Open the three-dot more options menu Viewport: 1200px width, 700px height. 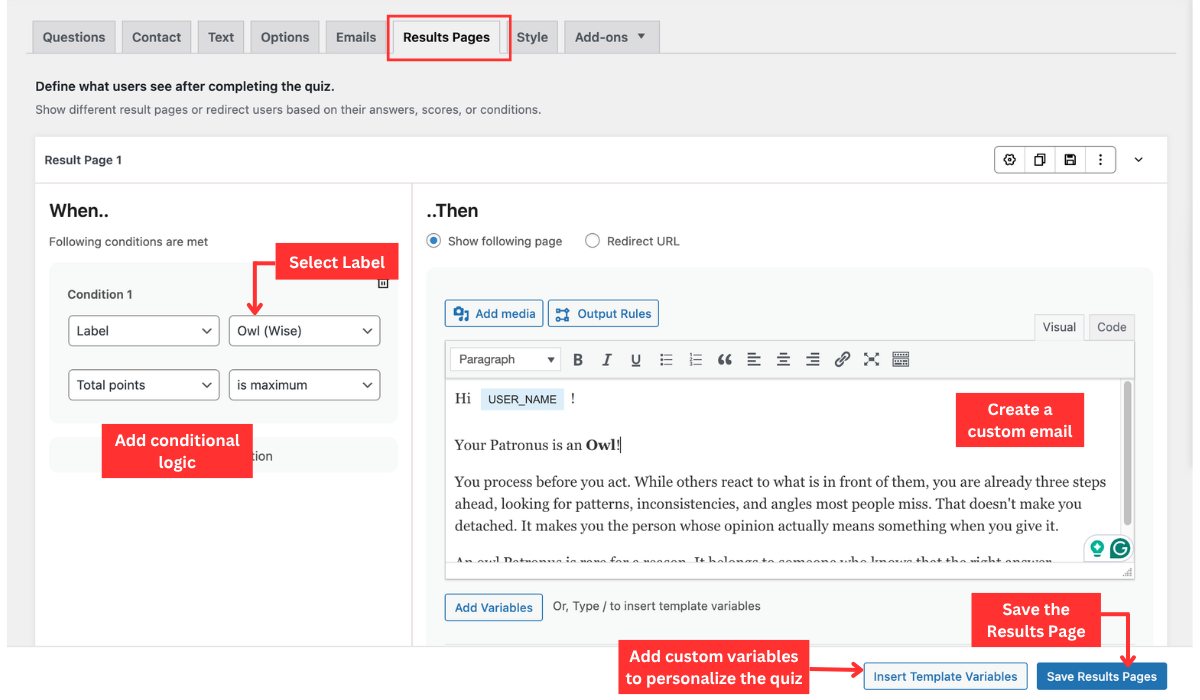pyautogui.click(x=1100, y=160)
